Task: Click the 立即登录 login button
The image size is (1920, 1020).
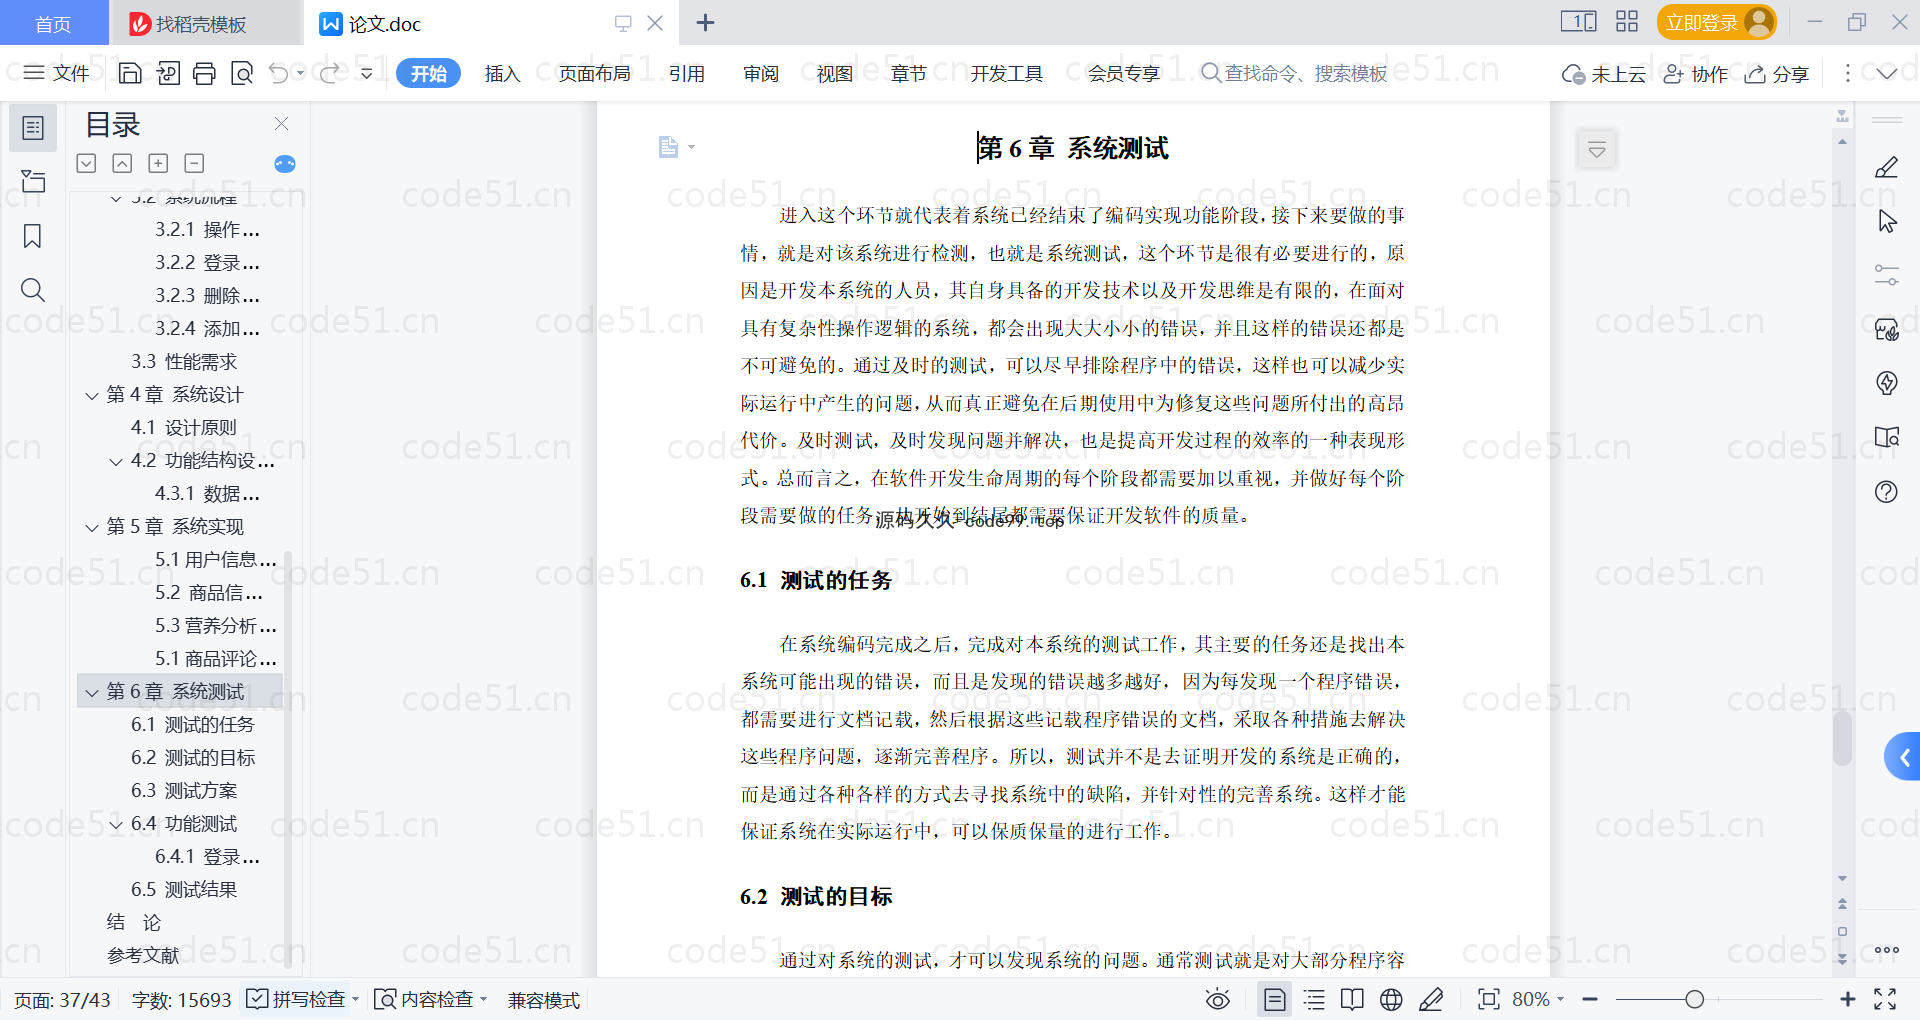Action: click(1716, 22)
